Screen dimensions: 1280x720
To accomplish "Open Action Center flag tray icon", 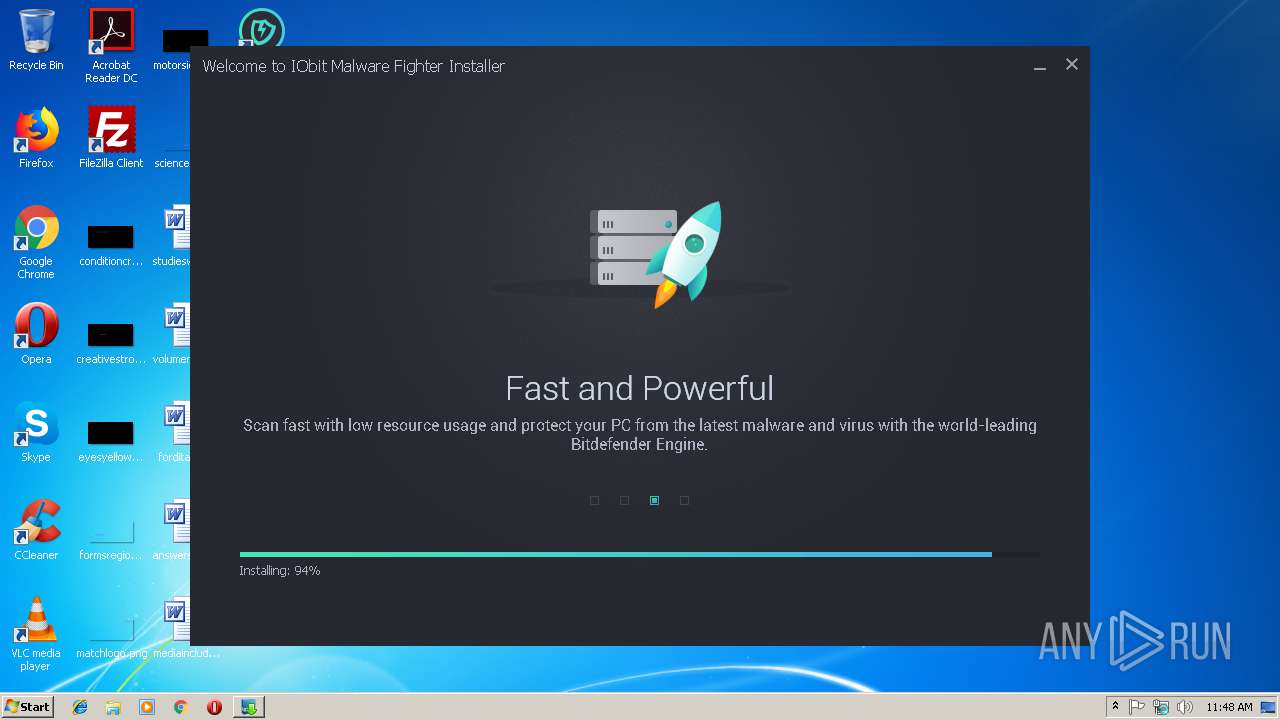I will click(1137, 707).
